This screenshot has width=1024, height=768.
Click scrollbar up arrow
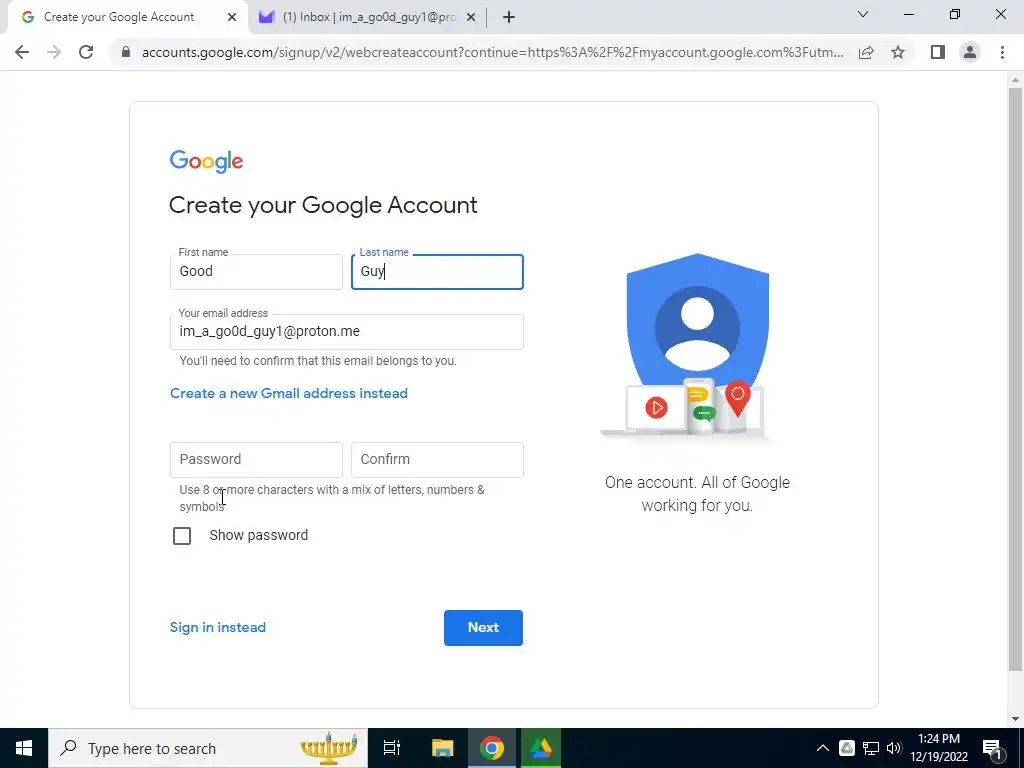(x=1015, y=80)
